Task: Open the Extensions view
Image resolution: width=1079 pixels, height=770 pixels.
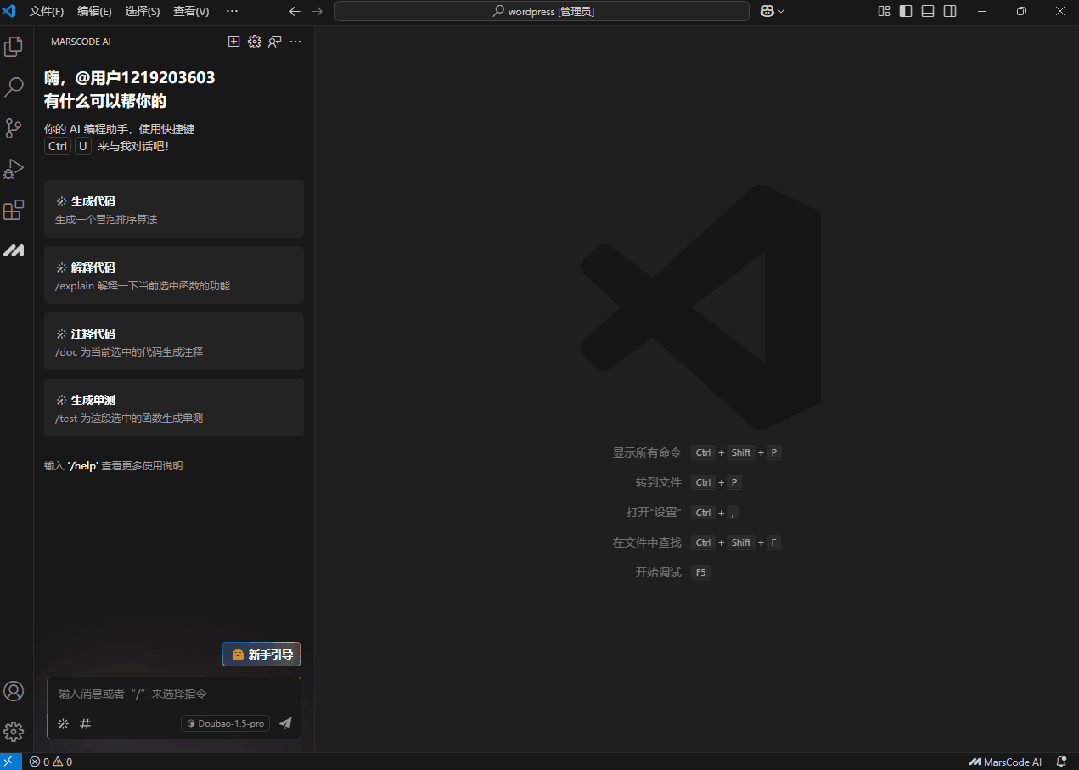Action: pos(13,209)
